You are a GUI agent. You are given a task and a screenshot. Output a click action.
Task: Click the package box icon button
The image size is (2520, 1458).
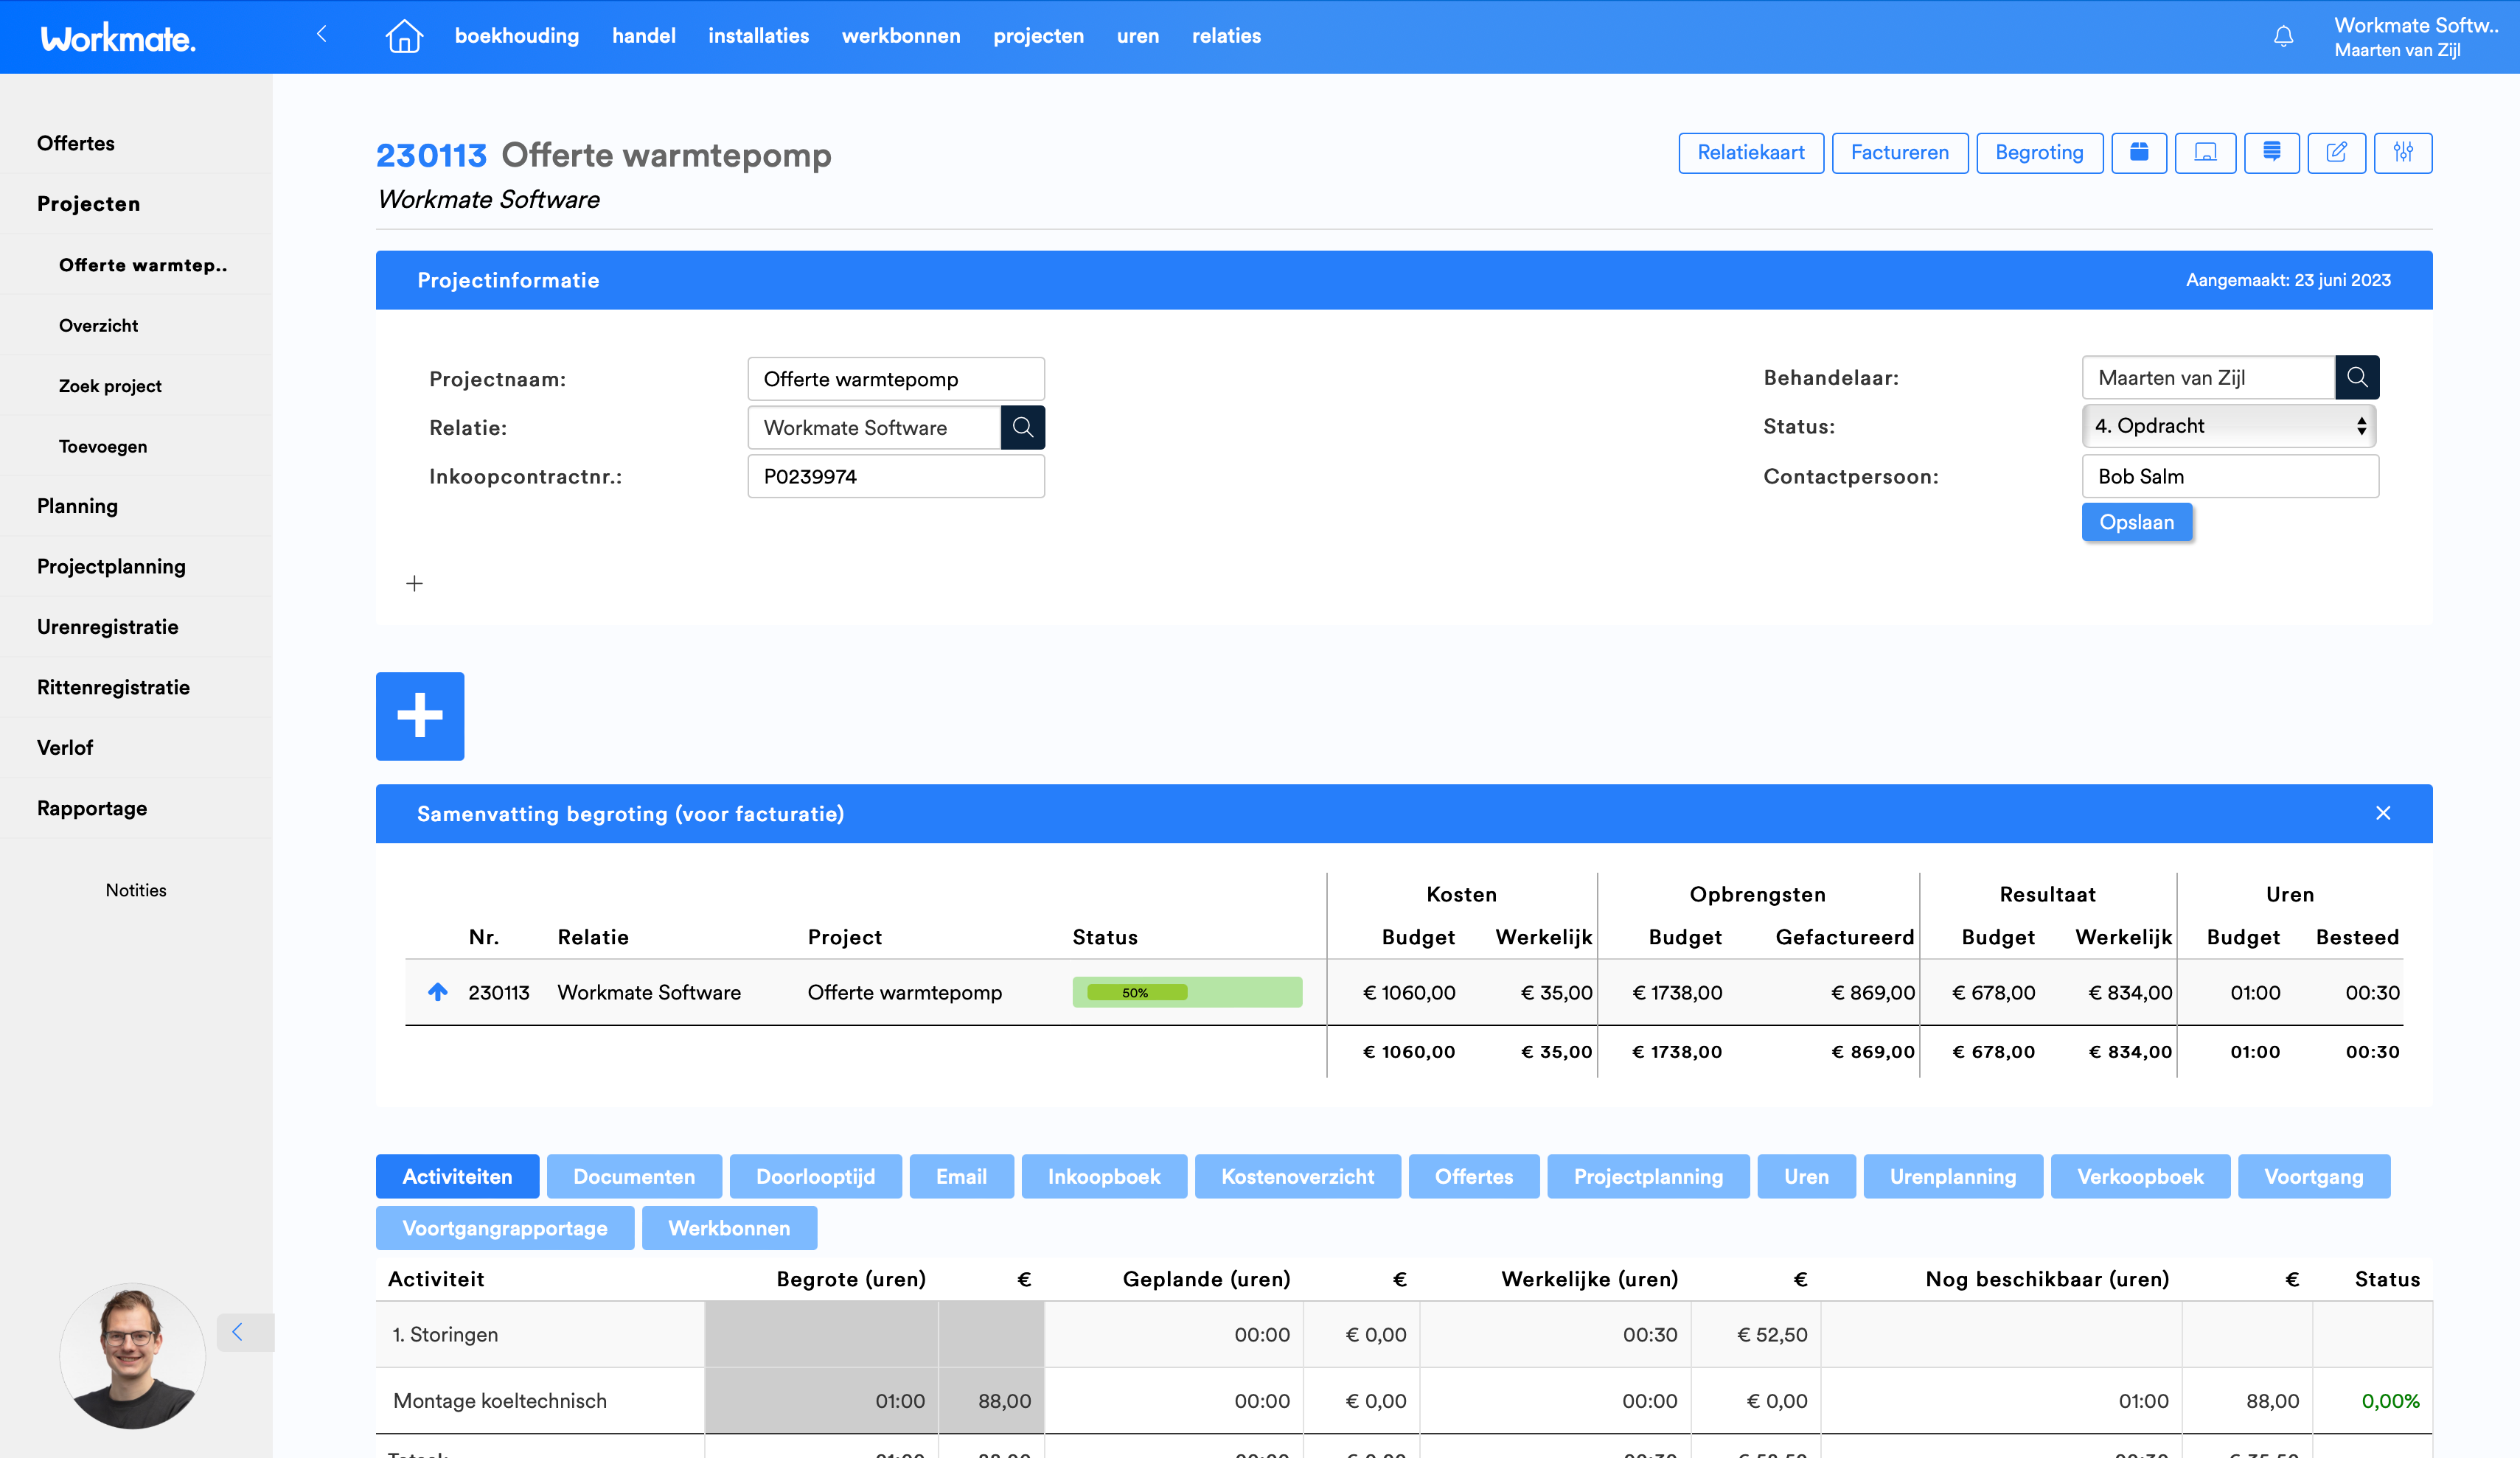2139,152
